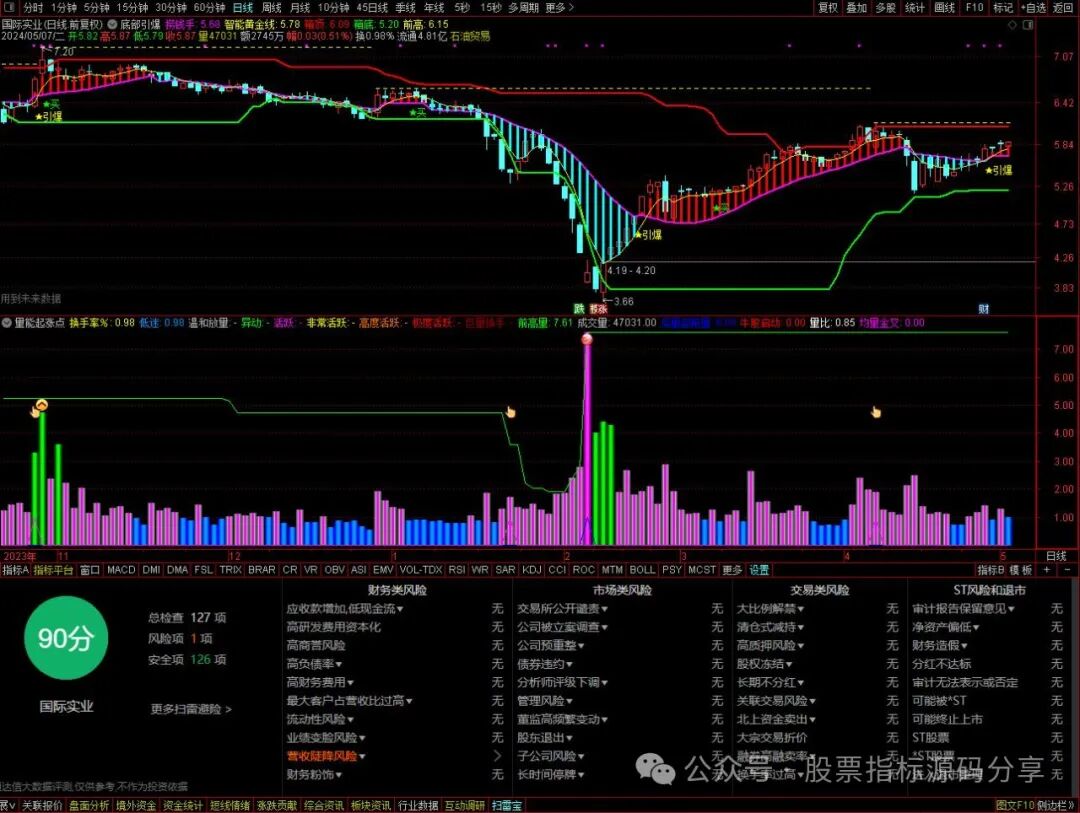Screen dimensions: 1080x813
Task: Click the pointing-hand marker near February volume drop
Action: click(510, 412)
